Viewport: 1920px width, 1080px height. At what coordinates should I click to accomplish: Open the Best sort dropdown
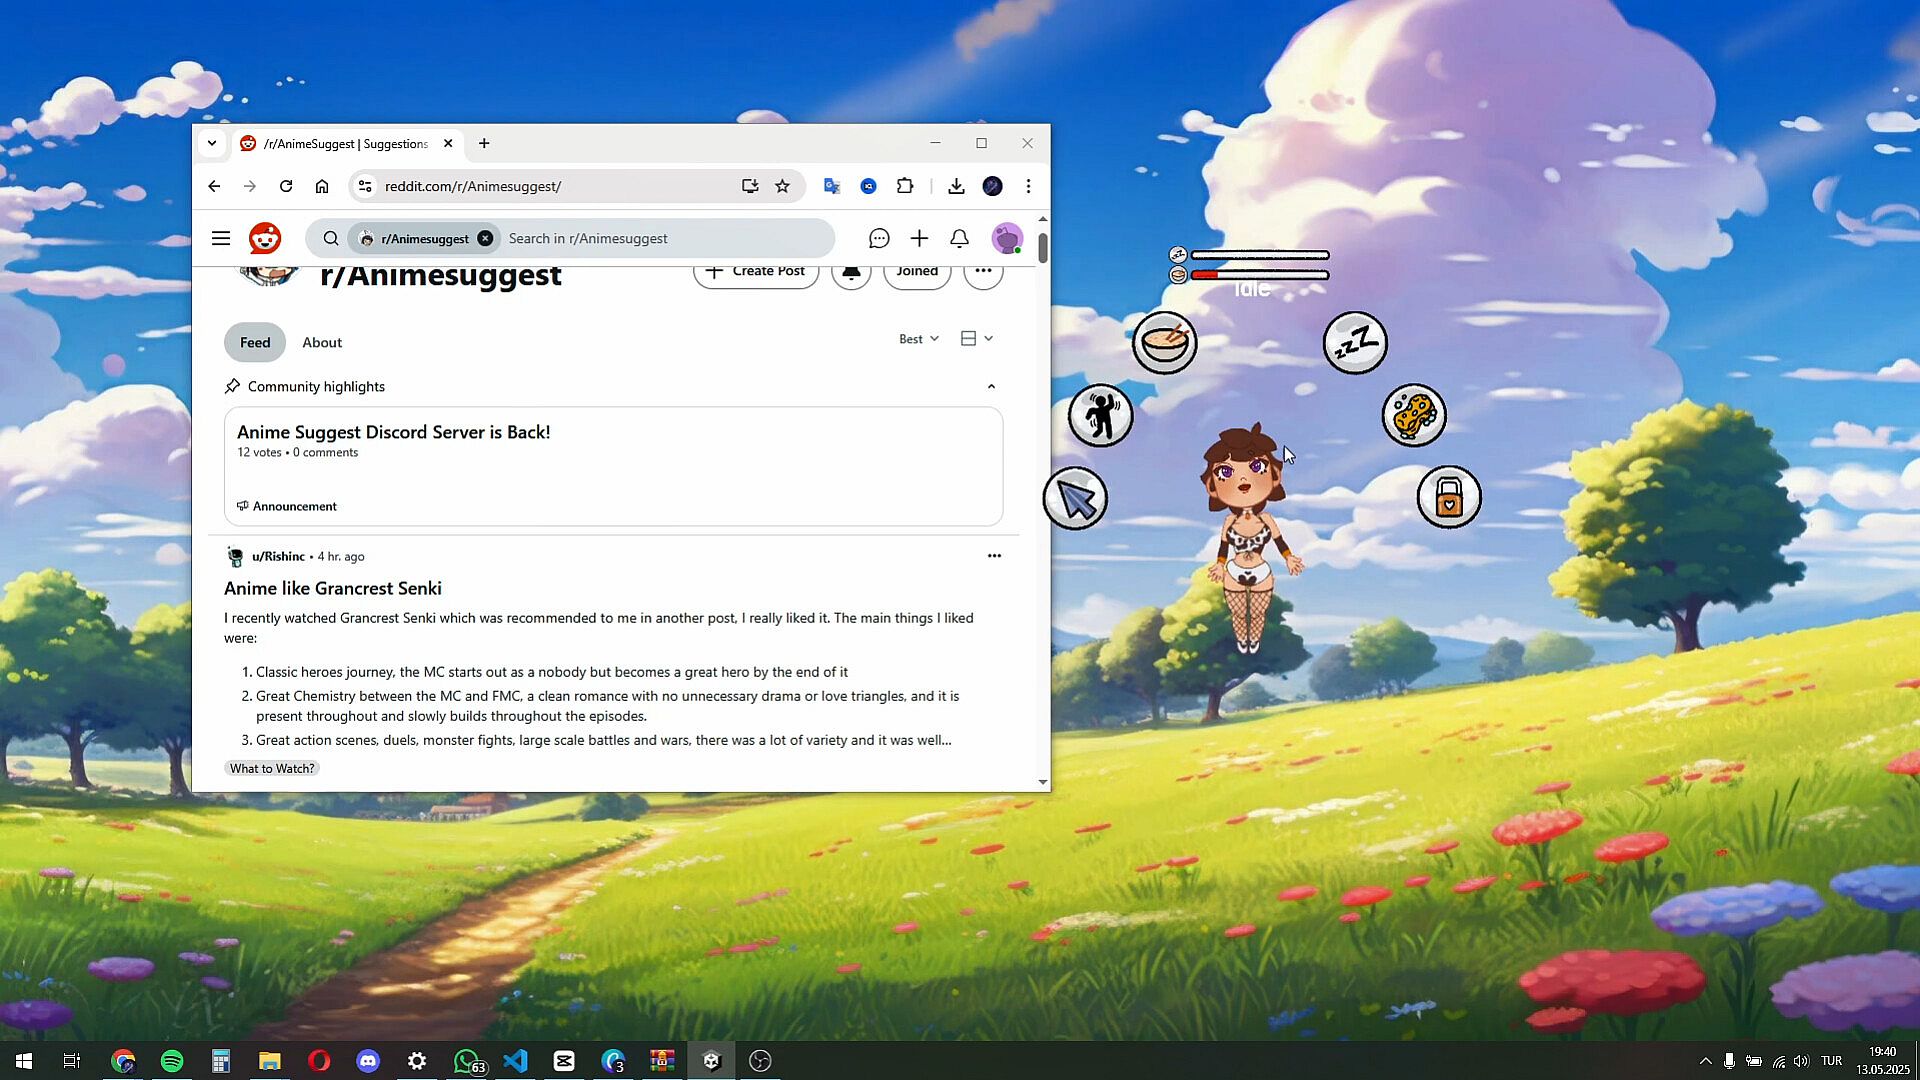click(918, 339)
